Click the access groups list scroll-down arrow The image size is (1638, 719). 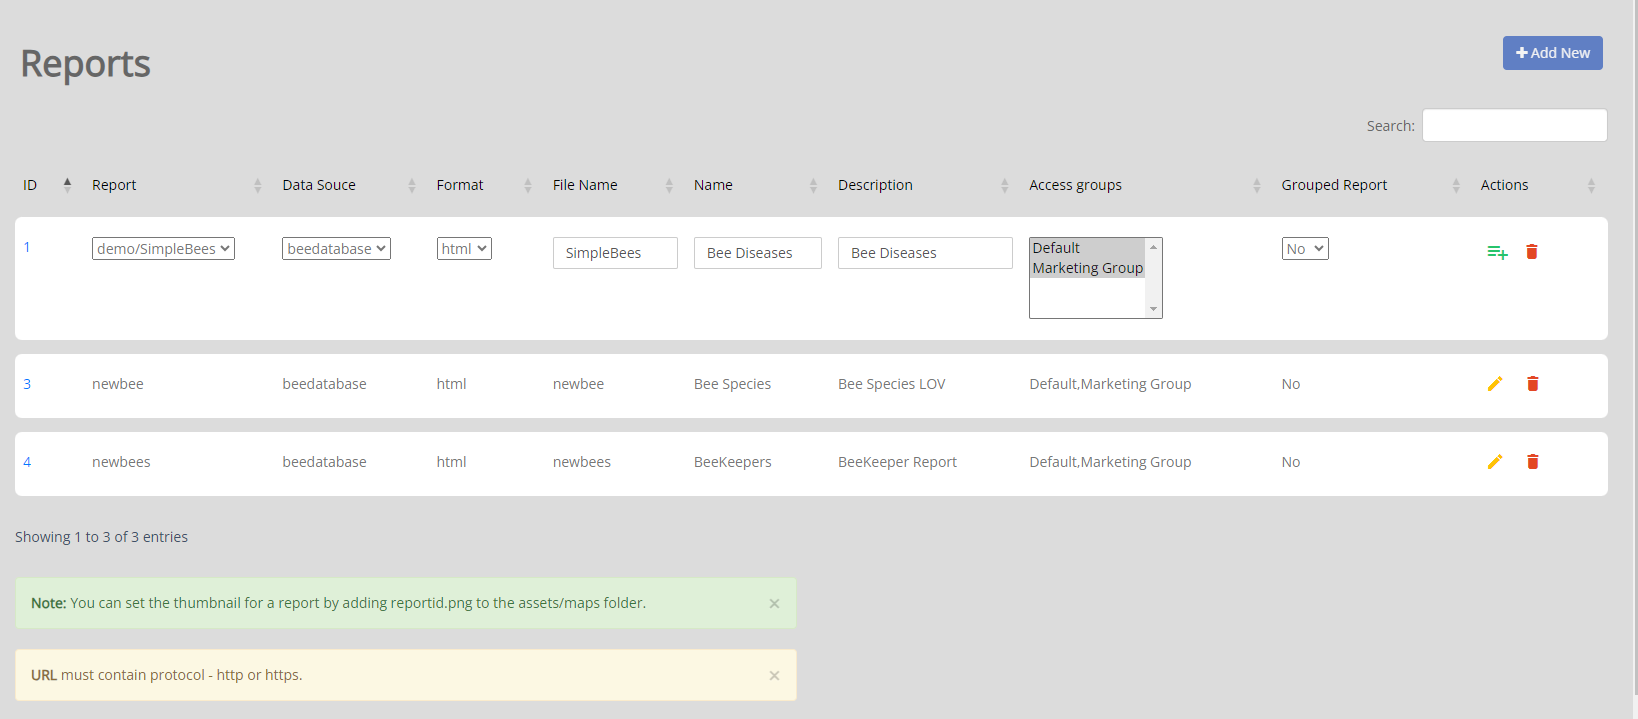[x=1154, y=309]
